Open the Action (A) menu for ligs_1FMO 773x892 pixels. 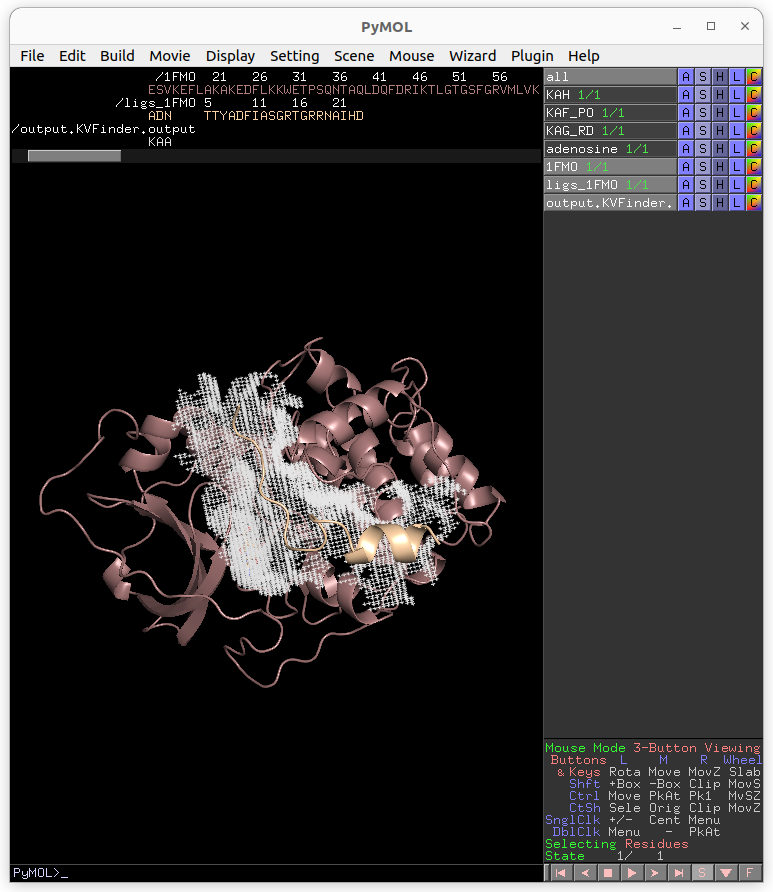coord(686,185)
